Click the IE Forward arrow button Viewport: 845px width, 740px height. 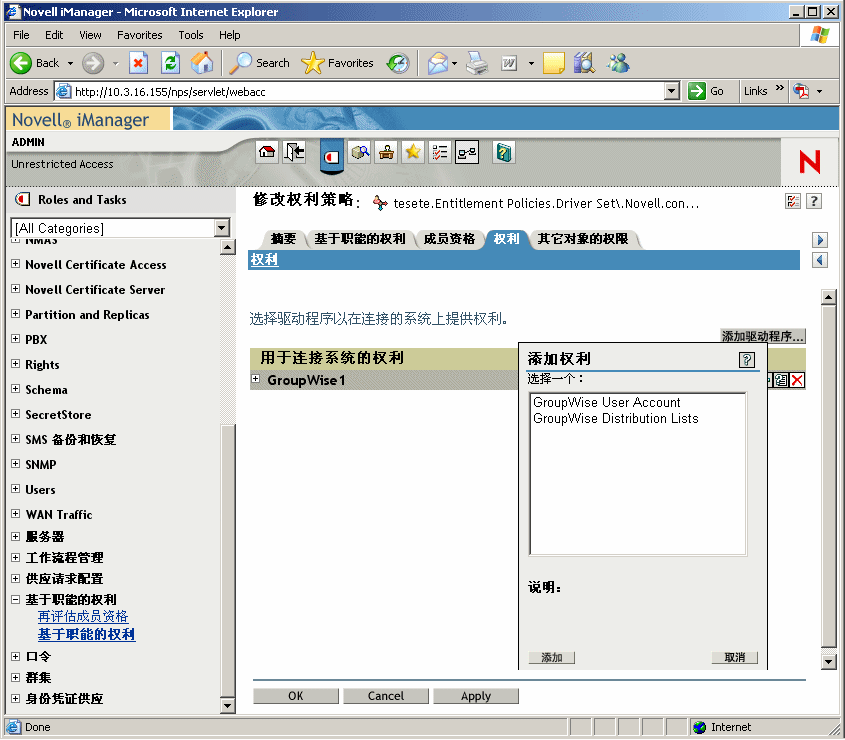coord(93,63)
